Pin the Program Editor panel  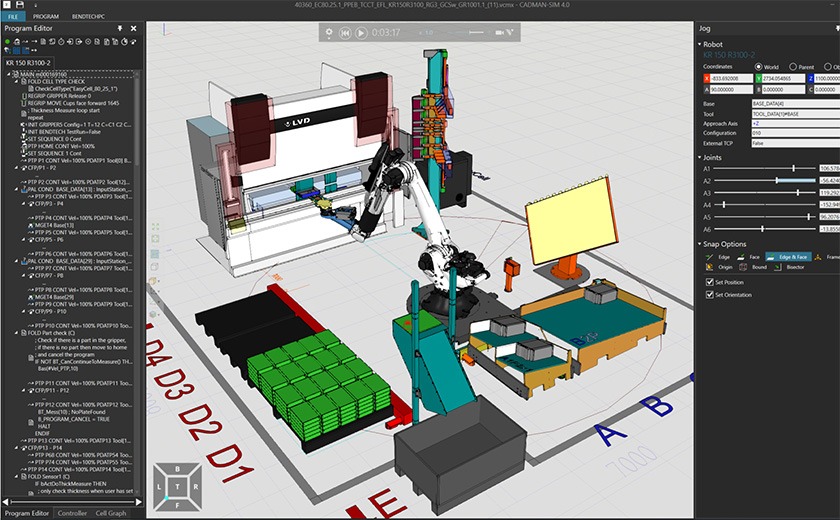pyautogui.click(x=122, y=28)
